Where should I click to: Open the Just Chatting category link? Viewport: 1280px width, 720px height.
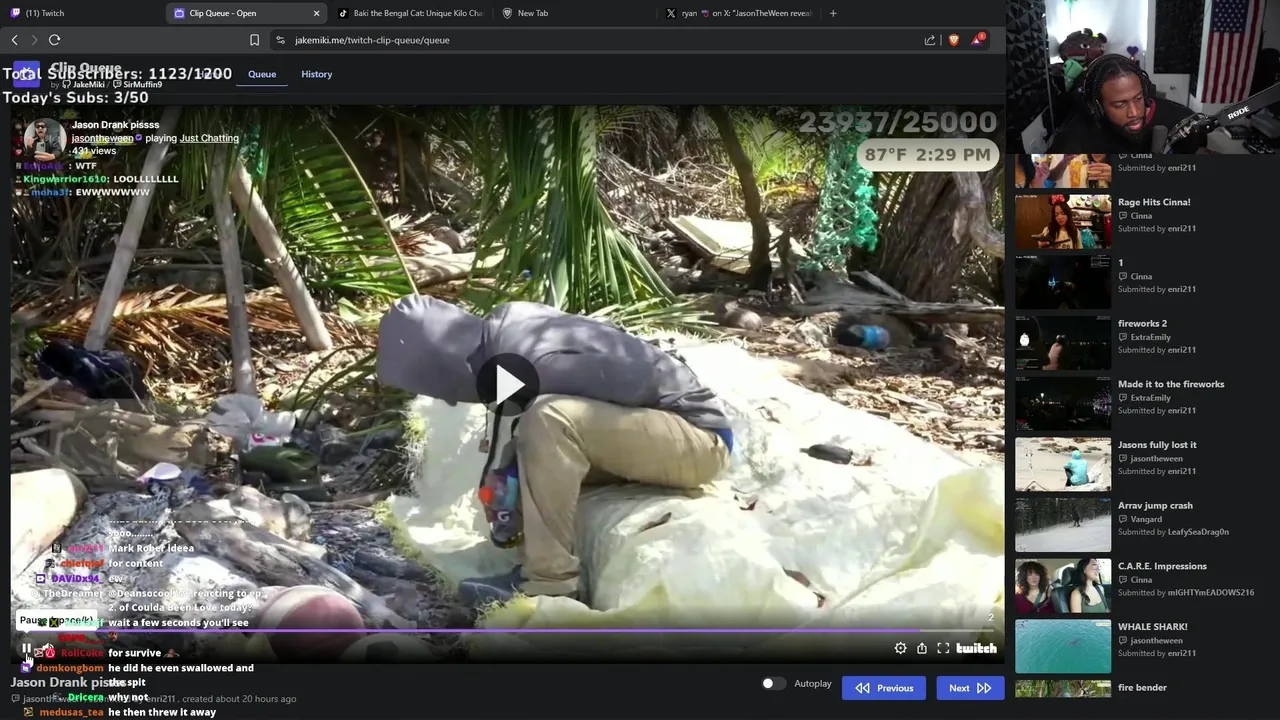tap(209, 138)
